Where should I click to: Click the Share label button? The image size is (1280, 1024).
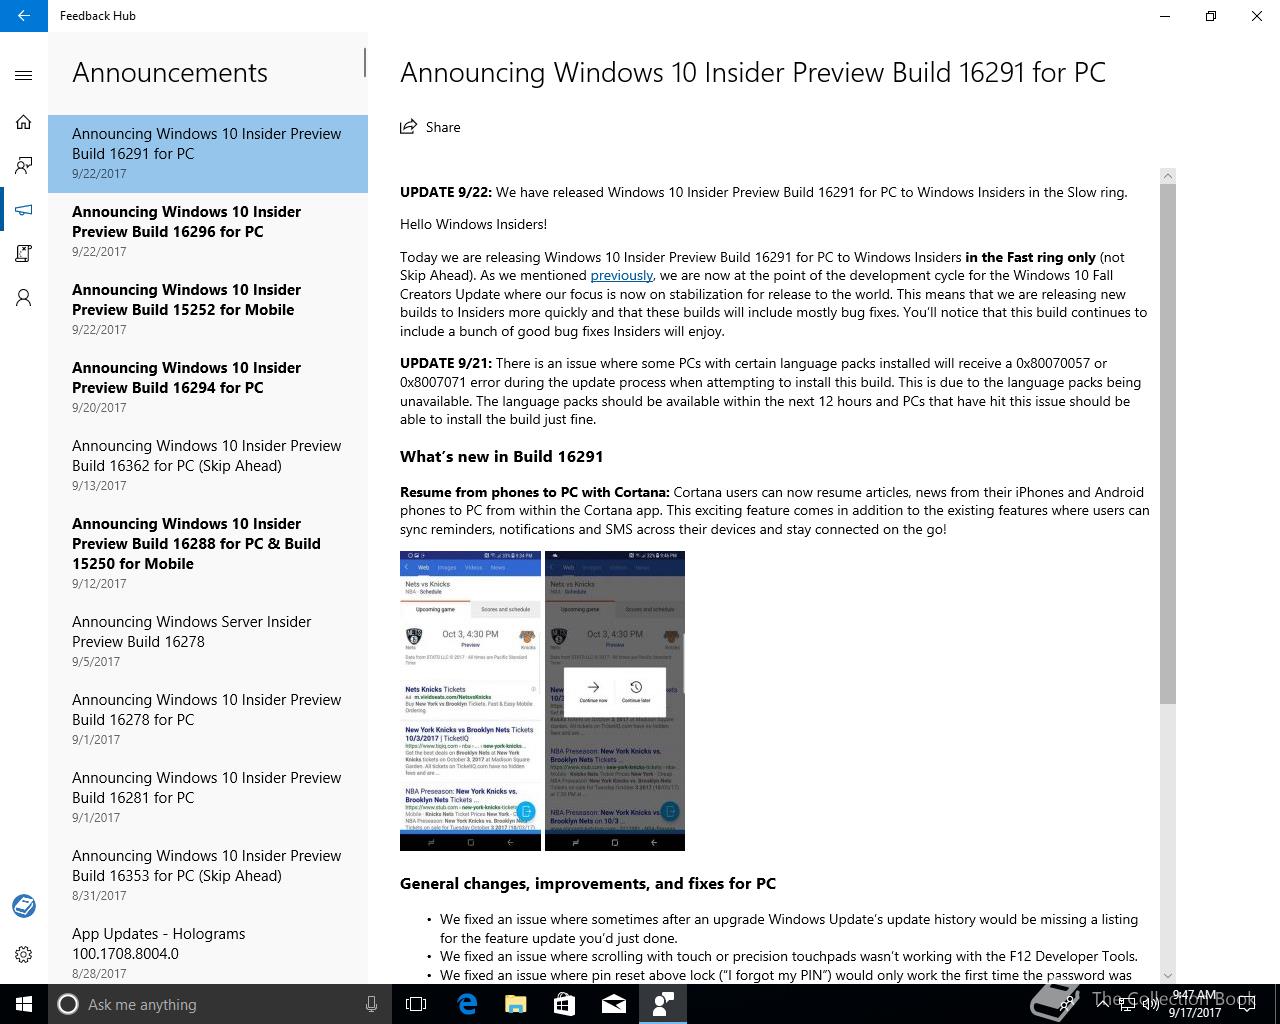coord(443,127)
